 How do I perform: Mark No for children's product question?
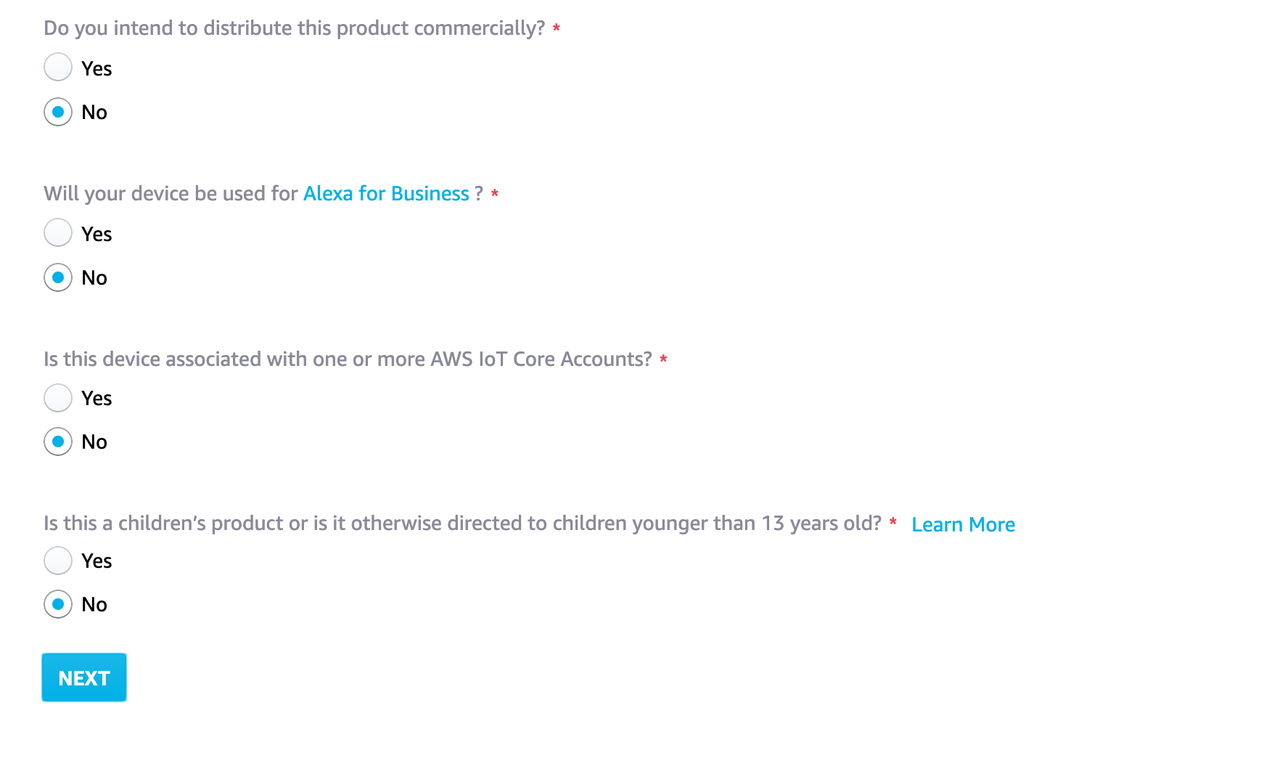pyautogui.click(x=58, y=604)
